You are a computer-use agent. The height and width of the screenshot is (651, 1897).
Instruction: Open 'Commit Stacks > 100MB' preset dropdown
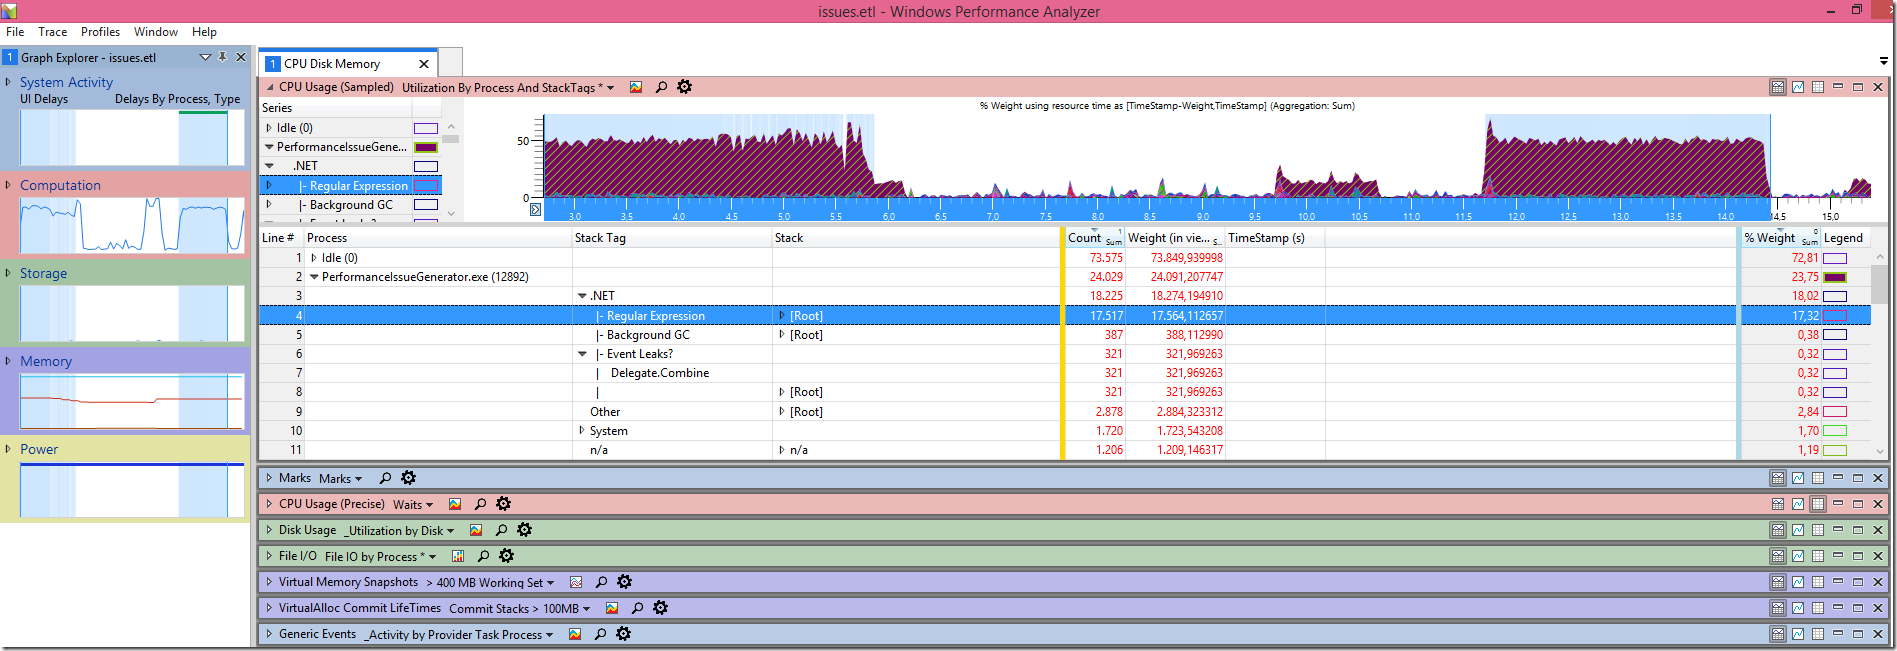[520, 609]
